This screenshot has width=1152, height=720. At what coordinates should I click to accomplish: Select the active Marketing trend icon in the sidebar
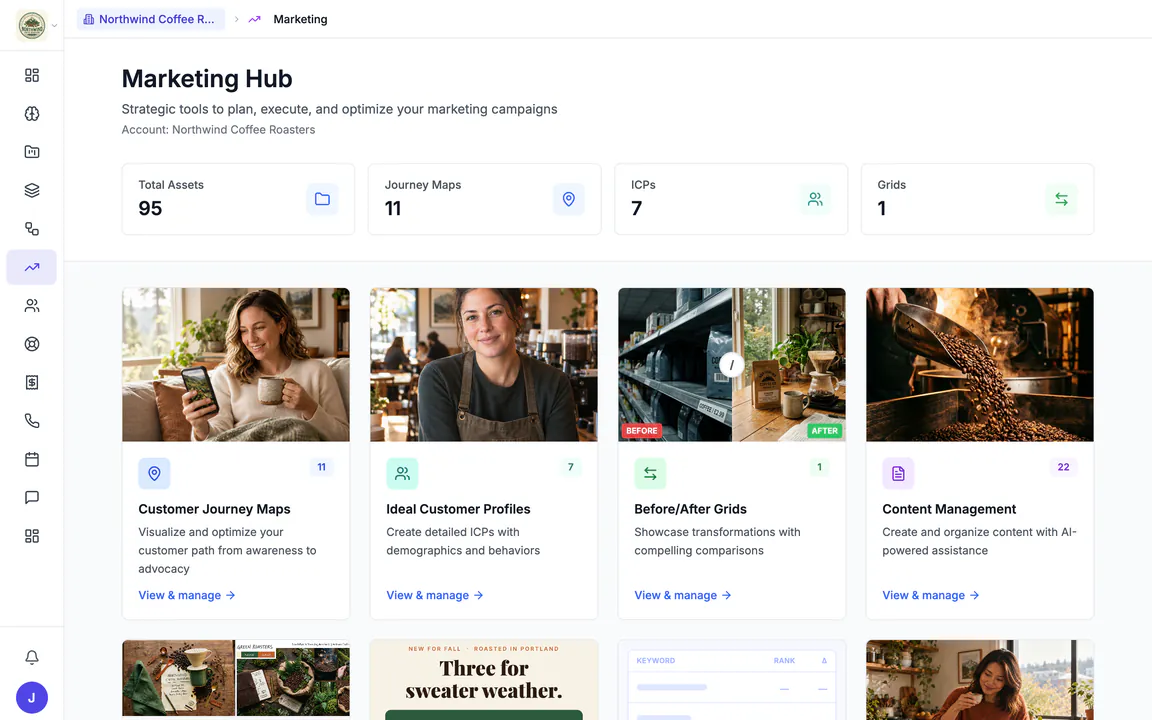(x=32, y=267)
